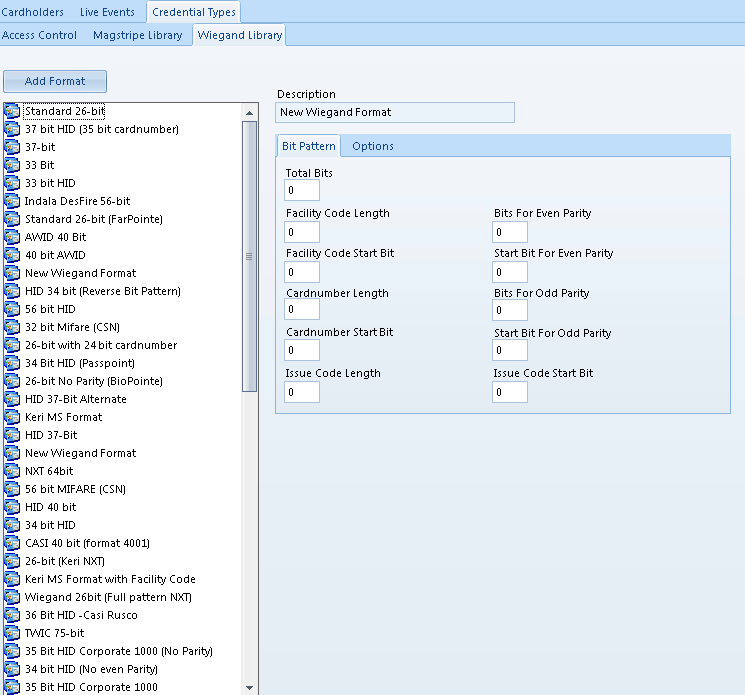Click the icon beside 32 bit Mifare (CSN)
Viewport: 745px width, 695px height.
pyautogui.click(x=12, y=327)
